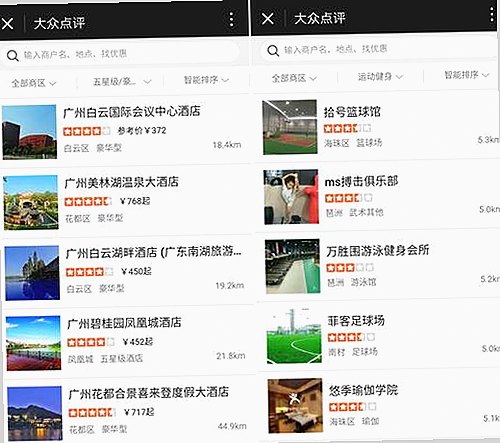The height and width of the screenshot is (443, 500).
Task: Tap thumbnail of 广州白云国际会议中心酒店
Action: tap(29, 132)
